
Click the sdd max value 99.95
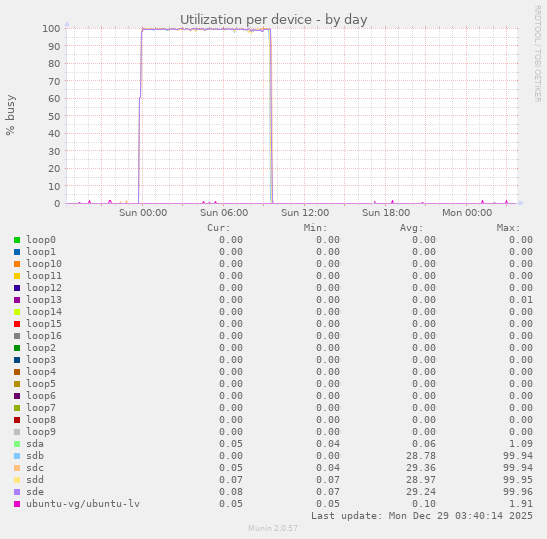coord(518,480)
